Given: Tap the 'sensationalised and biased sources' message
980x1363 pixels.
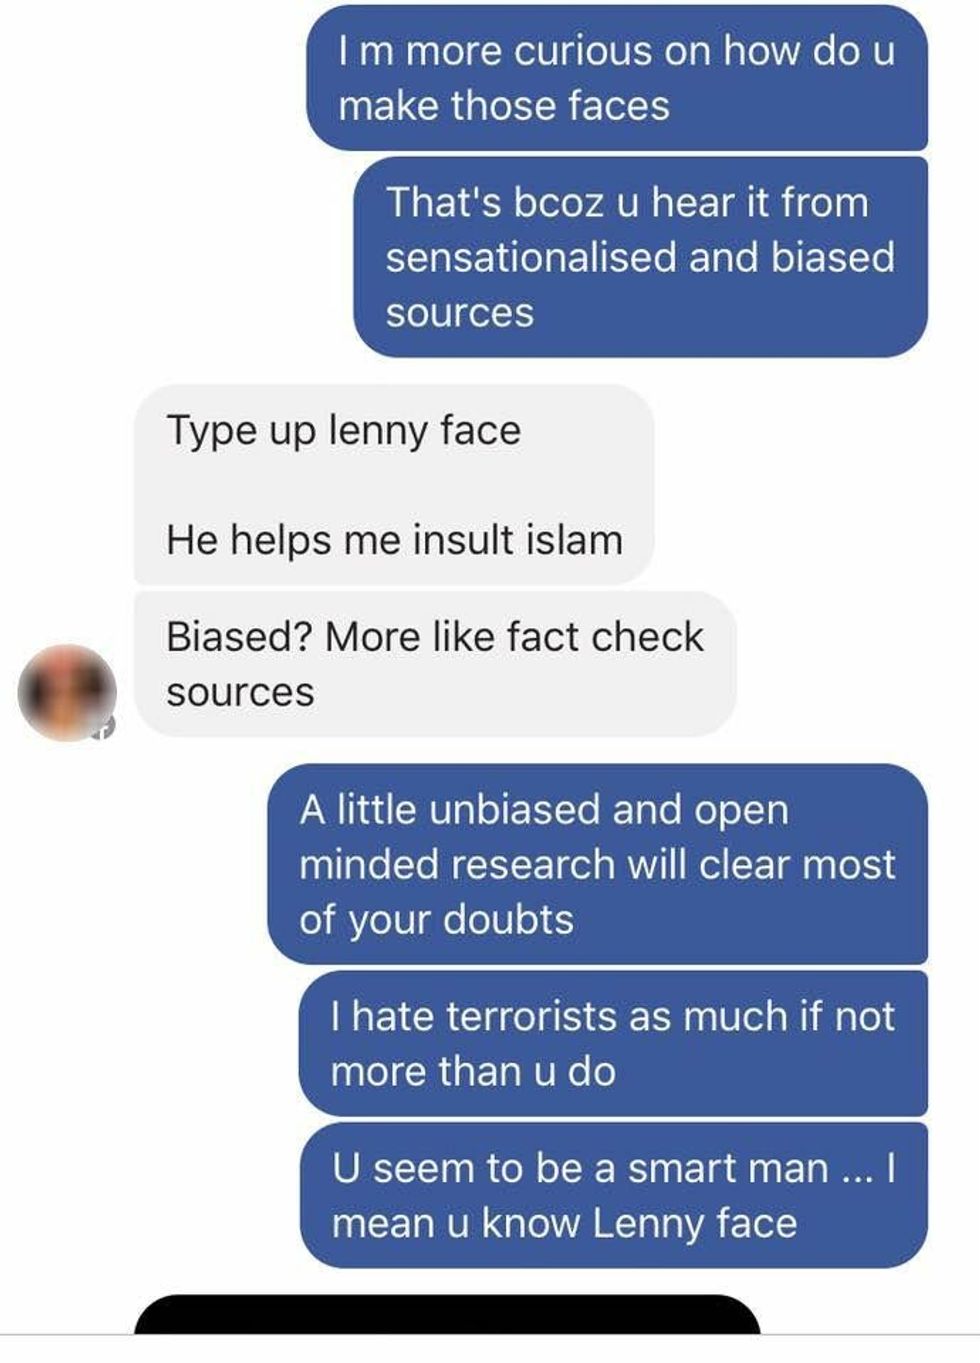Looking at the screenshot, I should [640, 257].
